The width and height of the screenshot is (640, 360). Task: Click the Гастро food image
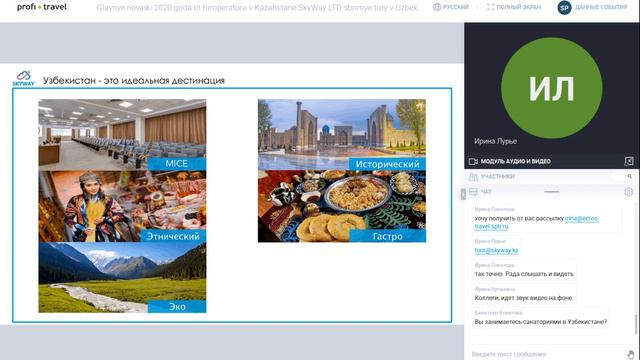pyautogui.click(x=342, y=207)
